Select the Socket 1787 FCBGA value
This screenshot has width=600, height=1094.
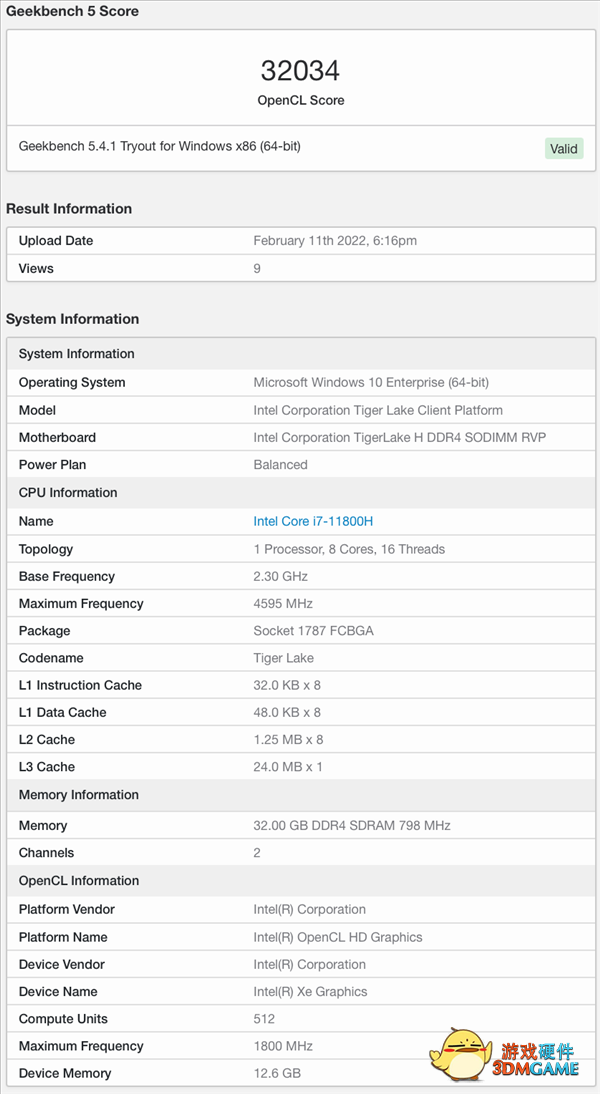(313, 631)
